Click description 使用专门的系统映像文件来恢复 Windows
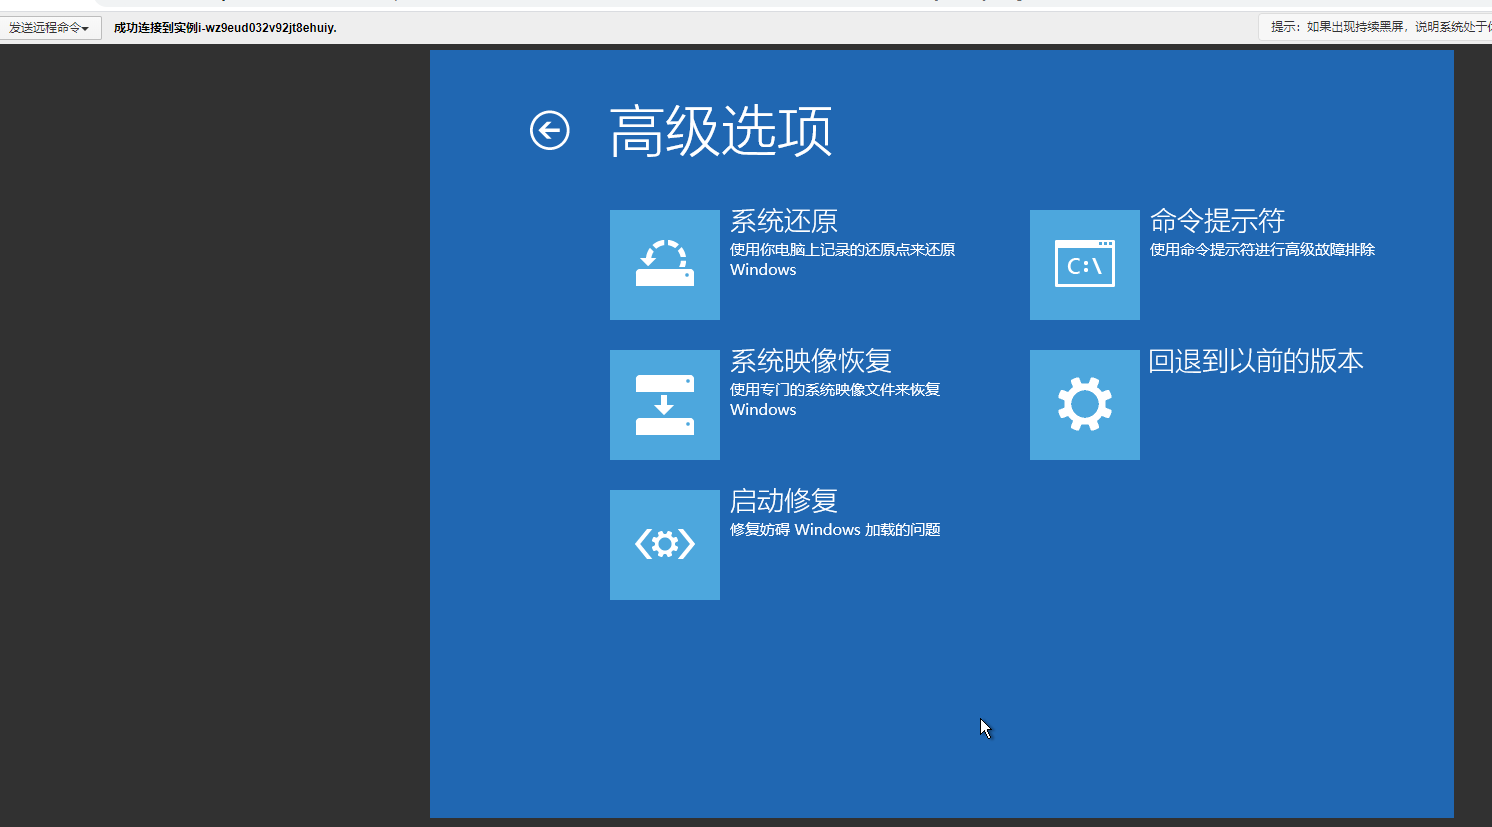 click(x=835, y=399)
